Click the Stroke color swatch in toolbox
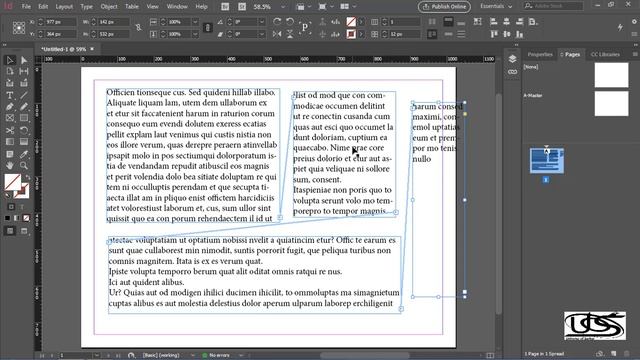Viewport: 640px width, 360px height. [x=24, y=192]
